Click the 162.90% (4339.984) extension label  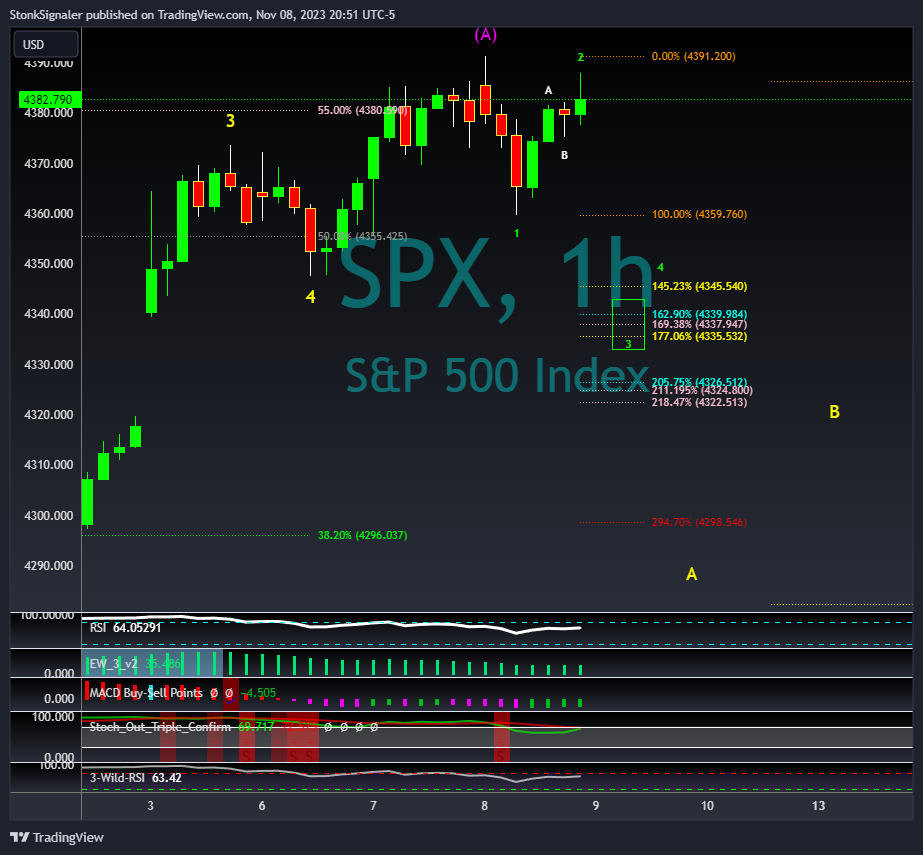coord(699,314)
